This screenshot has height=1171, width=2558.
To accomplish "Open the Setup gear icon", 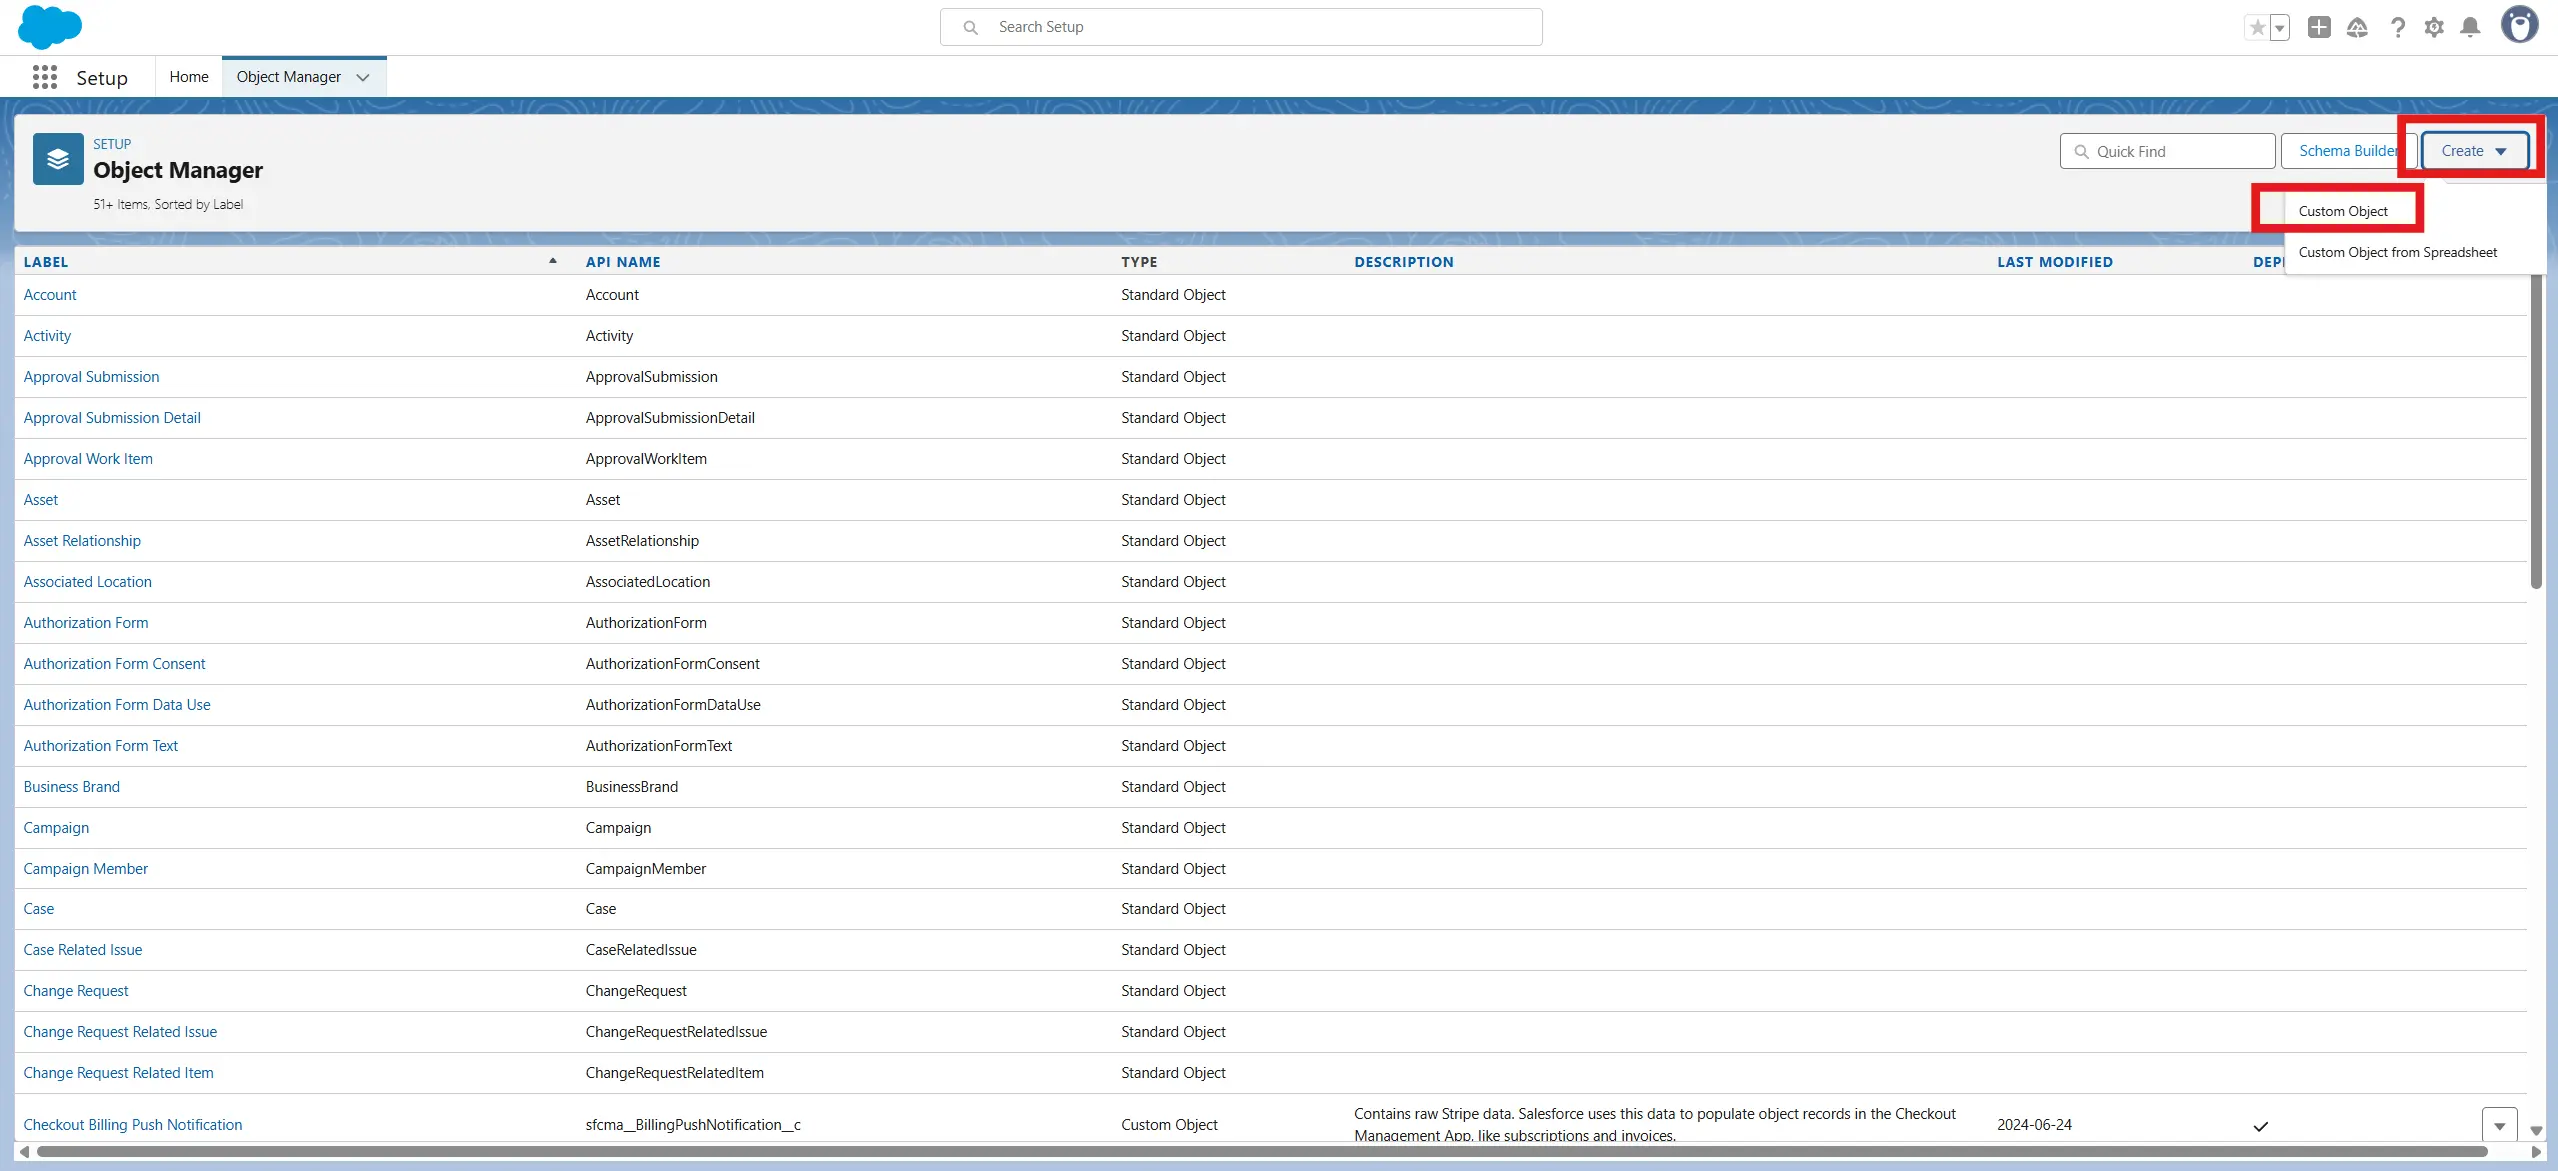I will pyautogui.click(x=2434, y=28).
